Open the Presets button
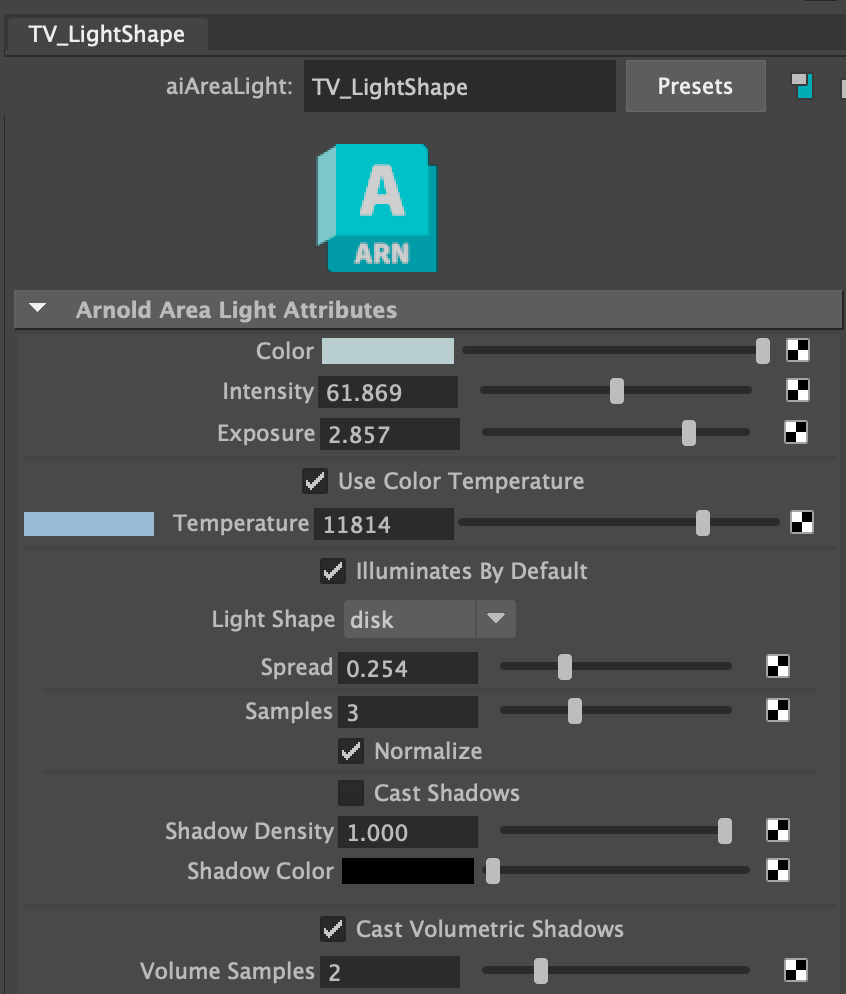The height and width of the screenshot is (994, 846). 695,86
